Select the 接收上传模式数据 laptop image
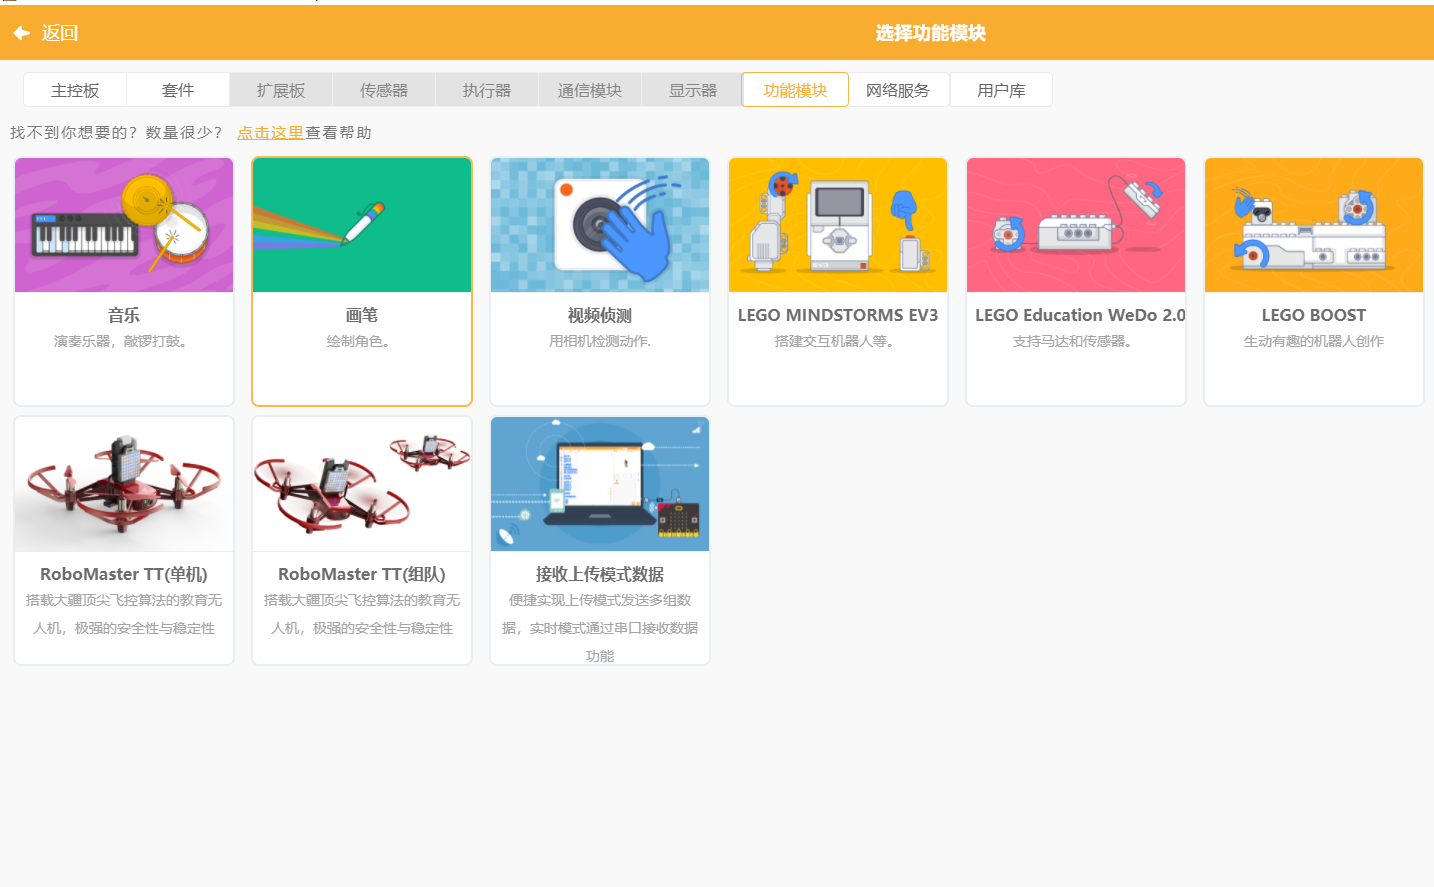This screenshot has height=887, width=1434. click(x=600, y=484)
